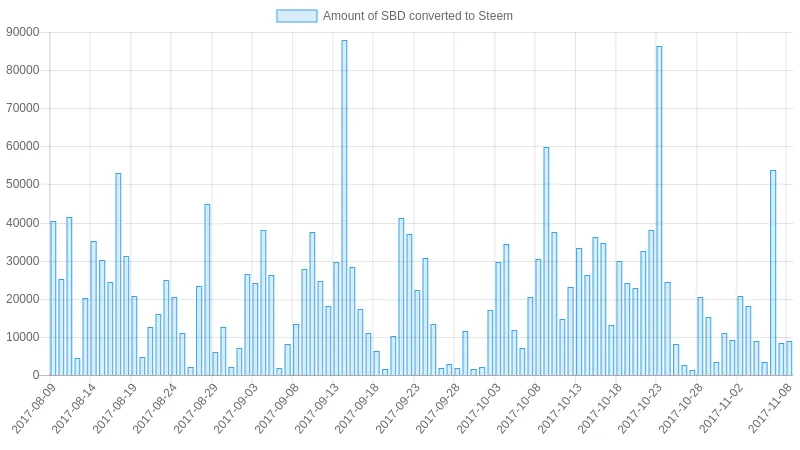Click the 2017-08-17 bar at about 53000
The image size is (800, 450).
pos(118,274)
